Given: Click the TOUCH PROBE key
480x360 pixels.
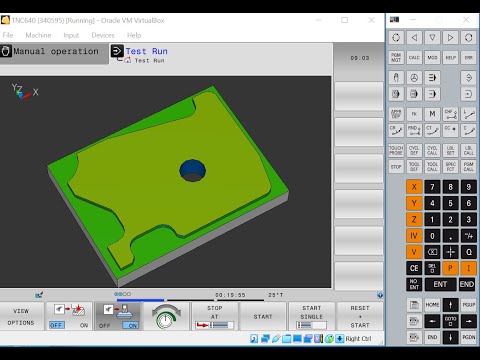Looking at the screenshot, I should (396, 150).
